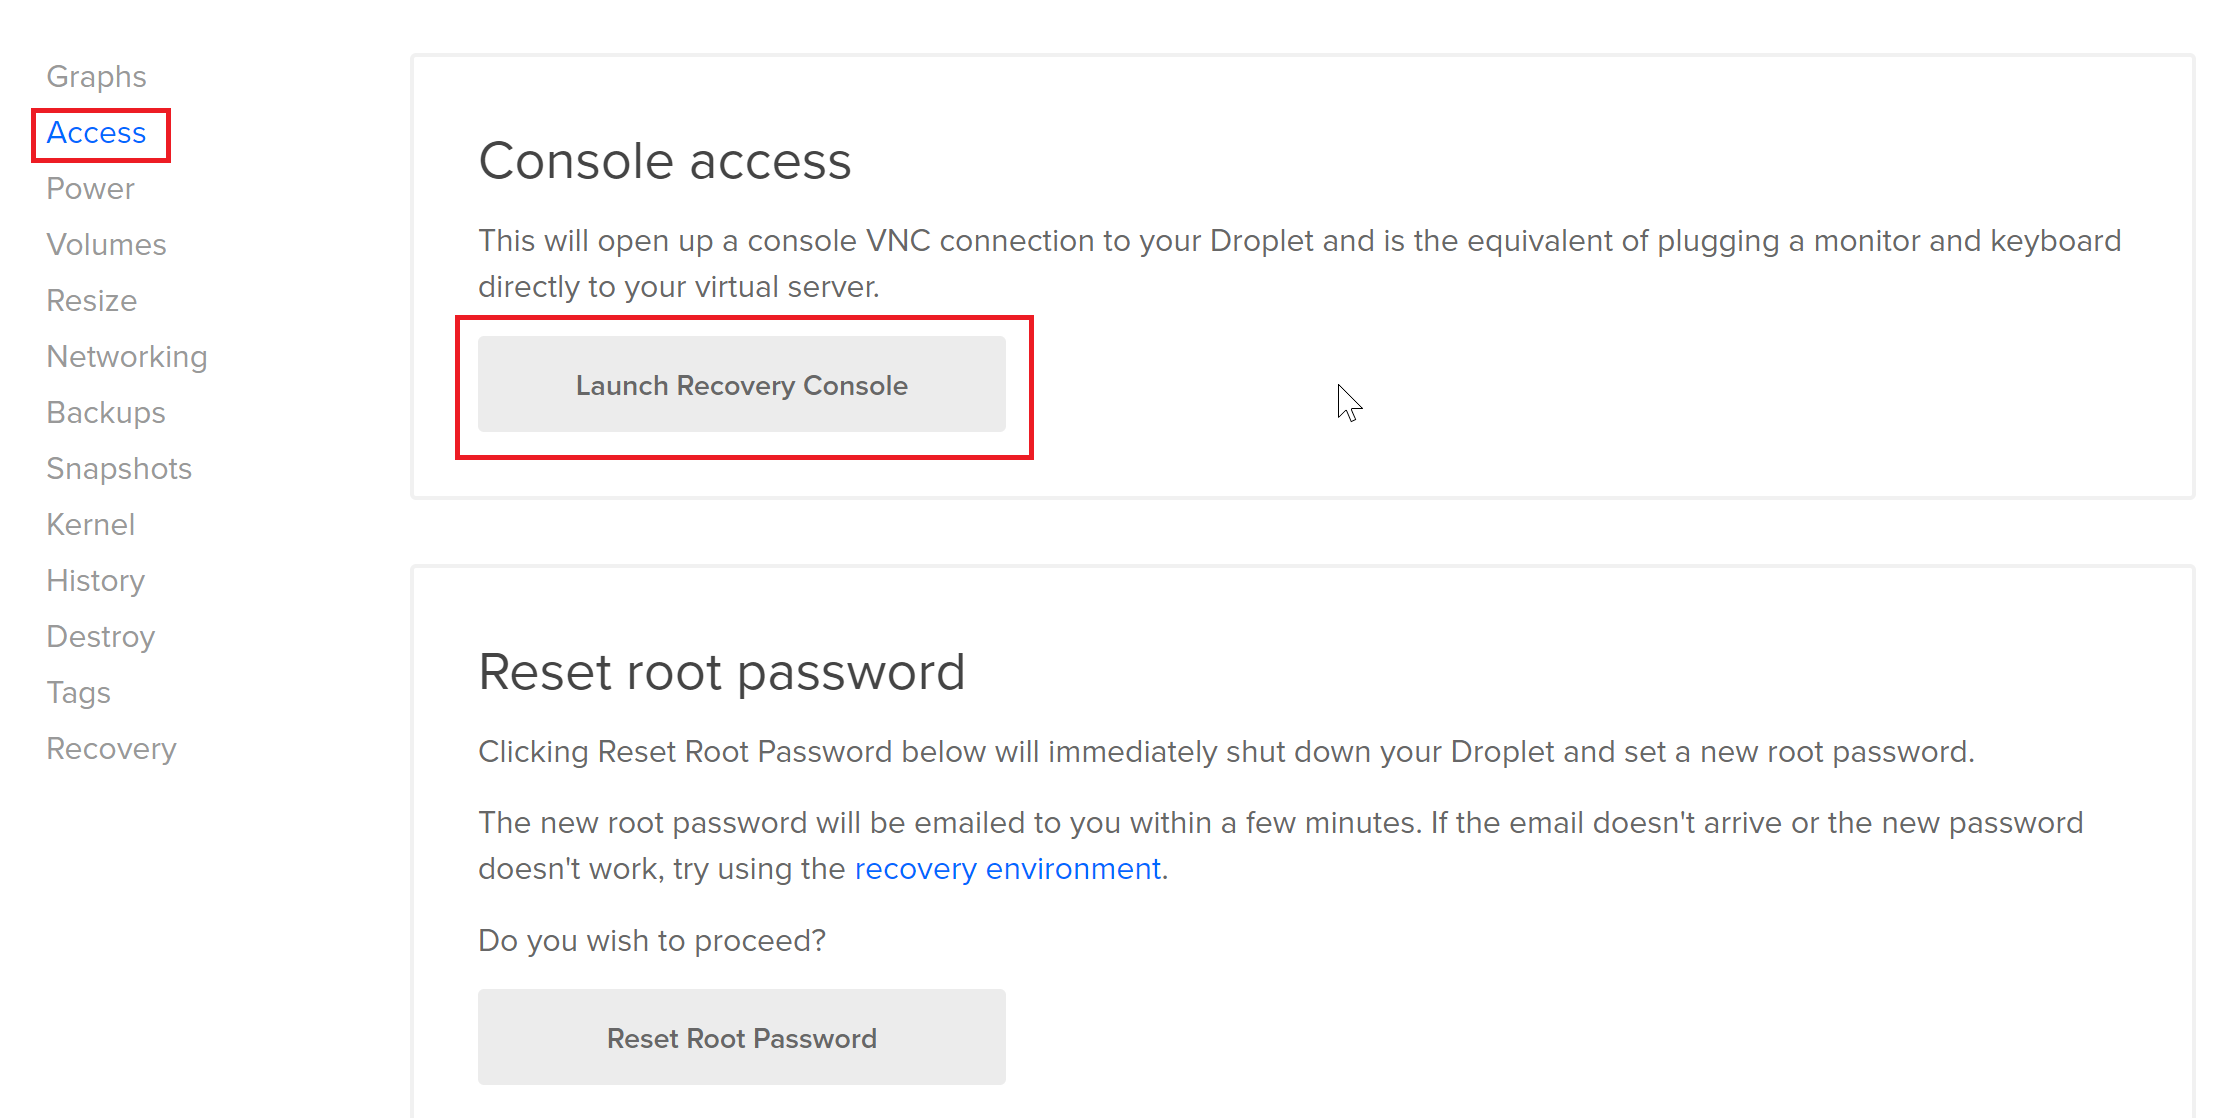View the History section

95,581
